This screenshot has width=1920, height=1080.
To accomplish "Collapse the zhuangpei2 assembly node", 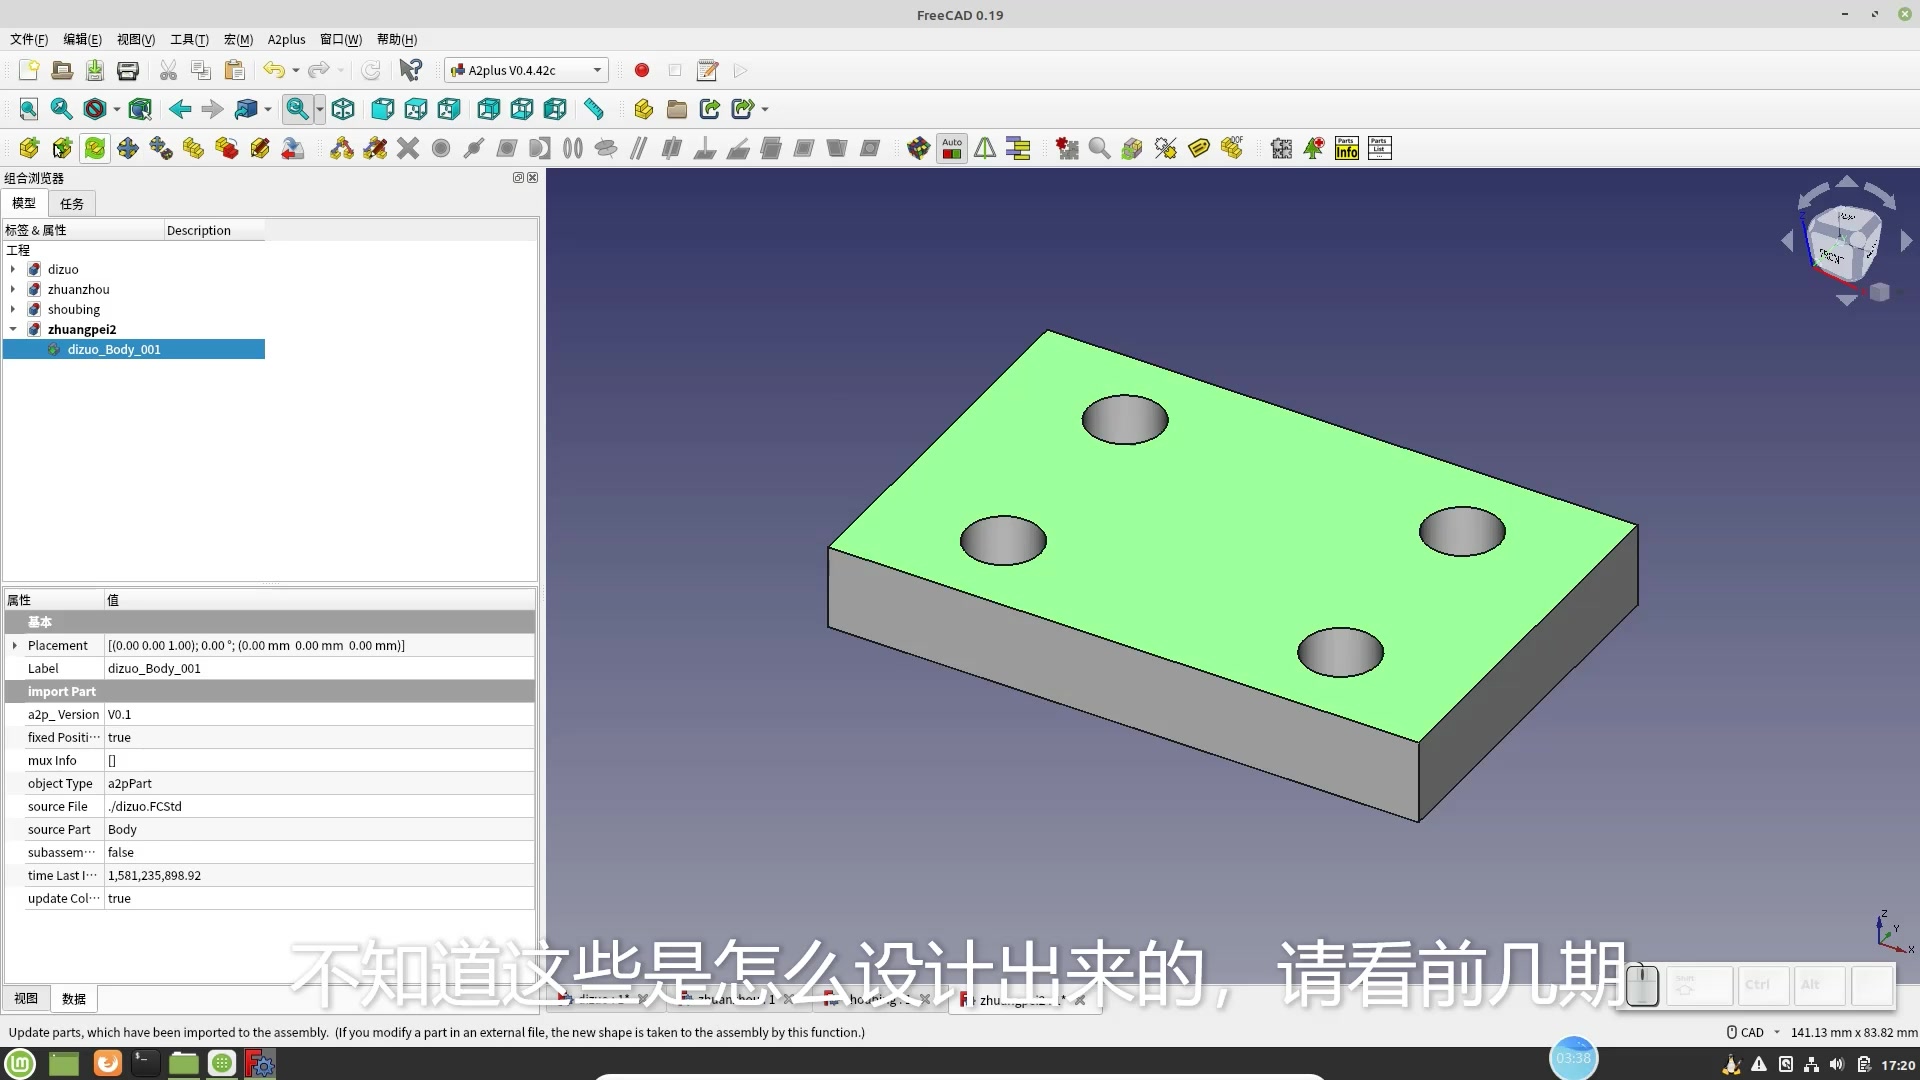I will tap(13, 329).
